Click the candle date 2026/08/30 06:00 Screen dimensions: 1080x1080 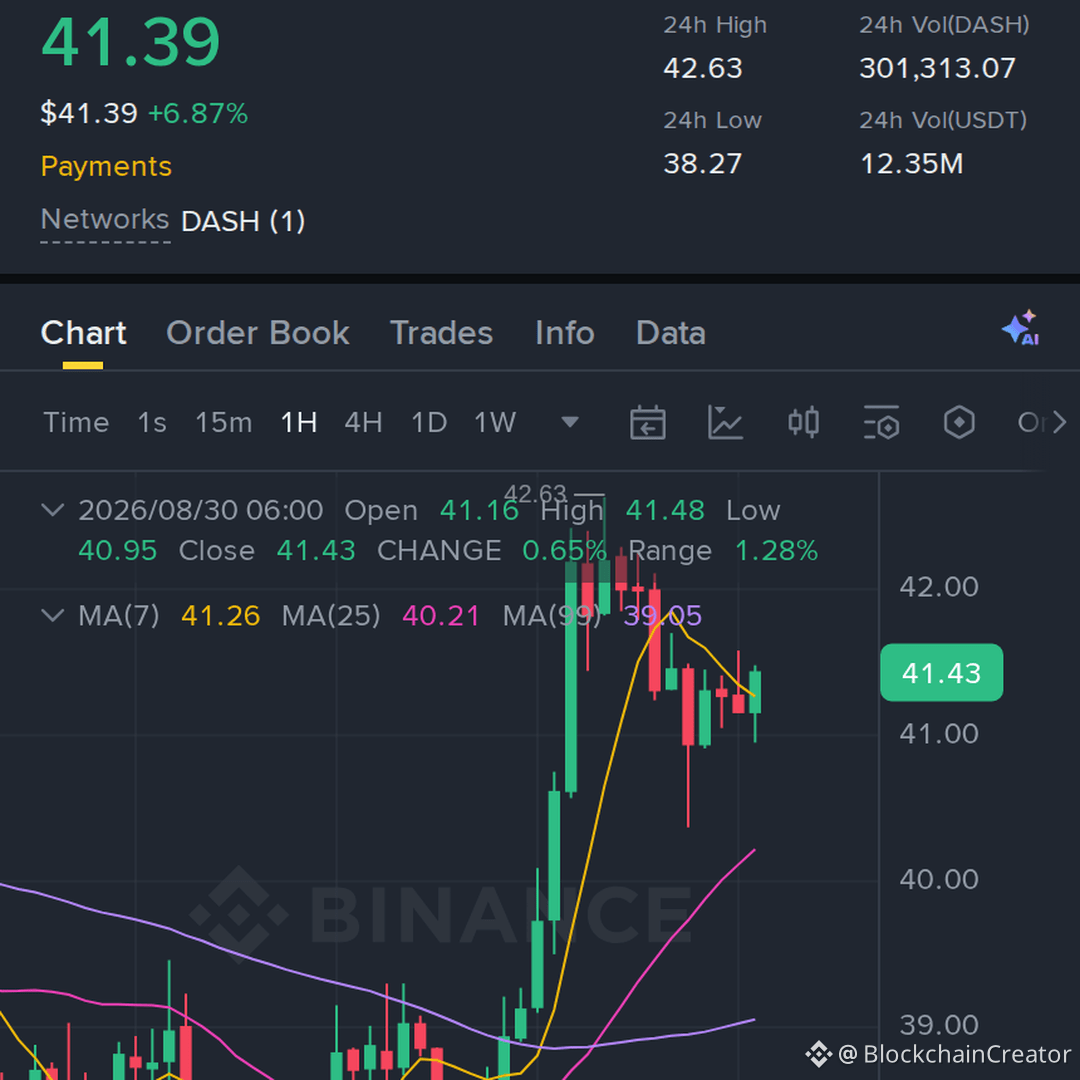200,510
